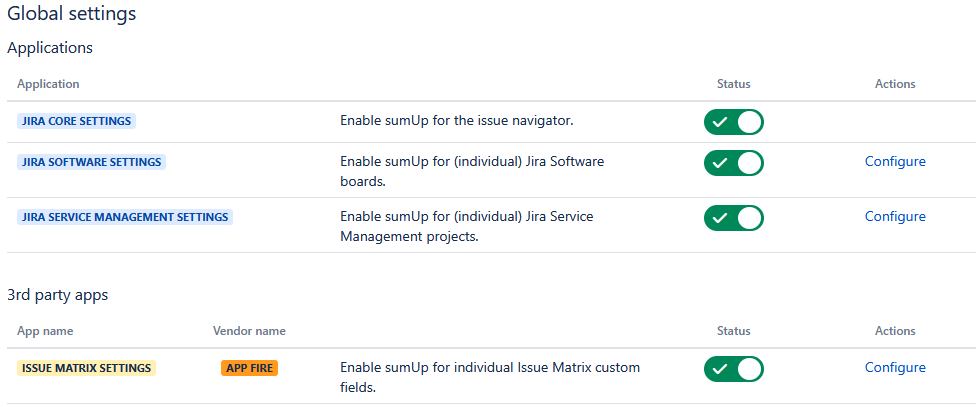This screenshot has height=407, width=979.
Task: Click the Status header in Applications table
Action: (x=734, y=84)
